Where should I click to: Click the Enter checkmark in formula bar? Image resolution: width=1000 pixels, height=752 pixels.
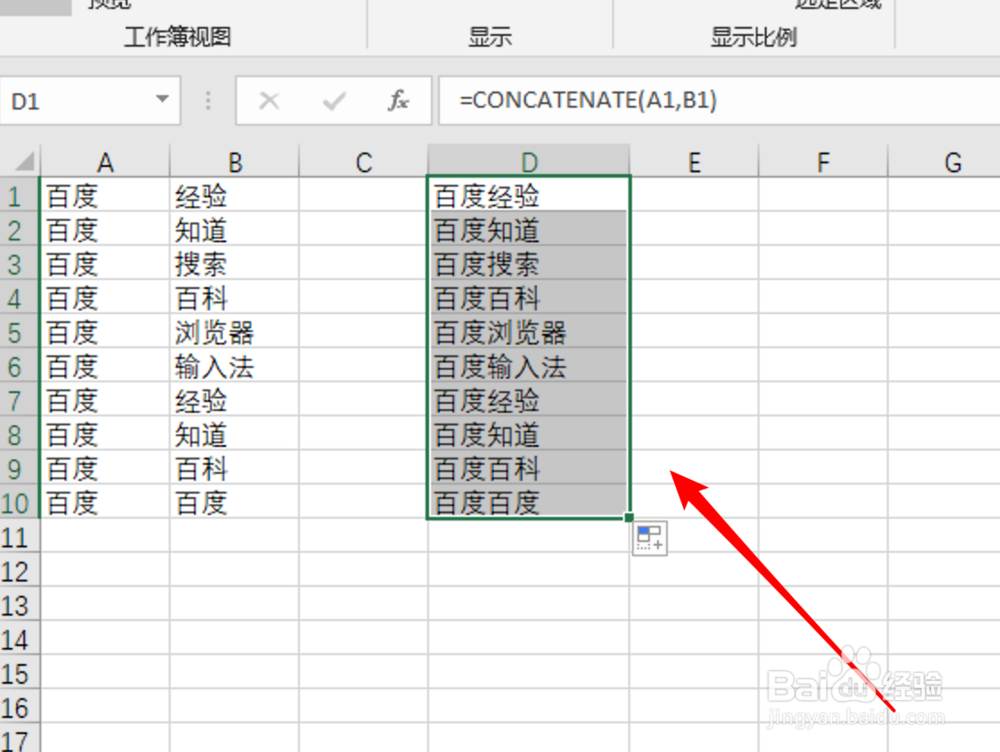[x=334, y=100]
